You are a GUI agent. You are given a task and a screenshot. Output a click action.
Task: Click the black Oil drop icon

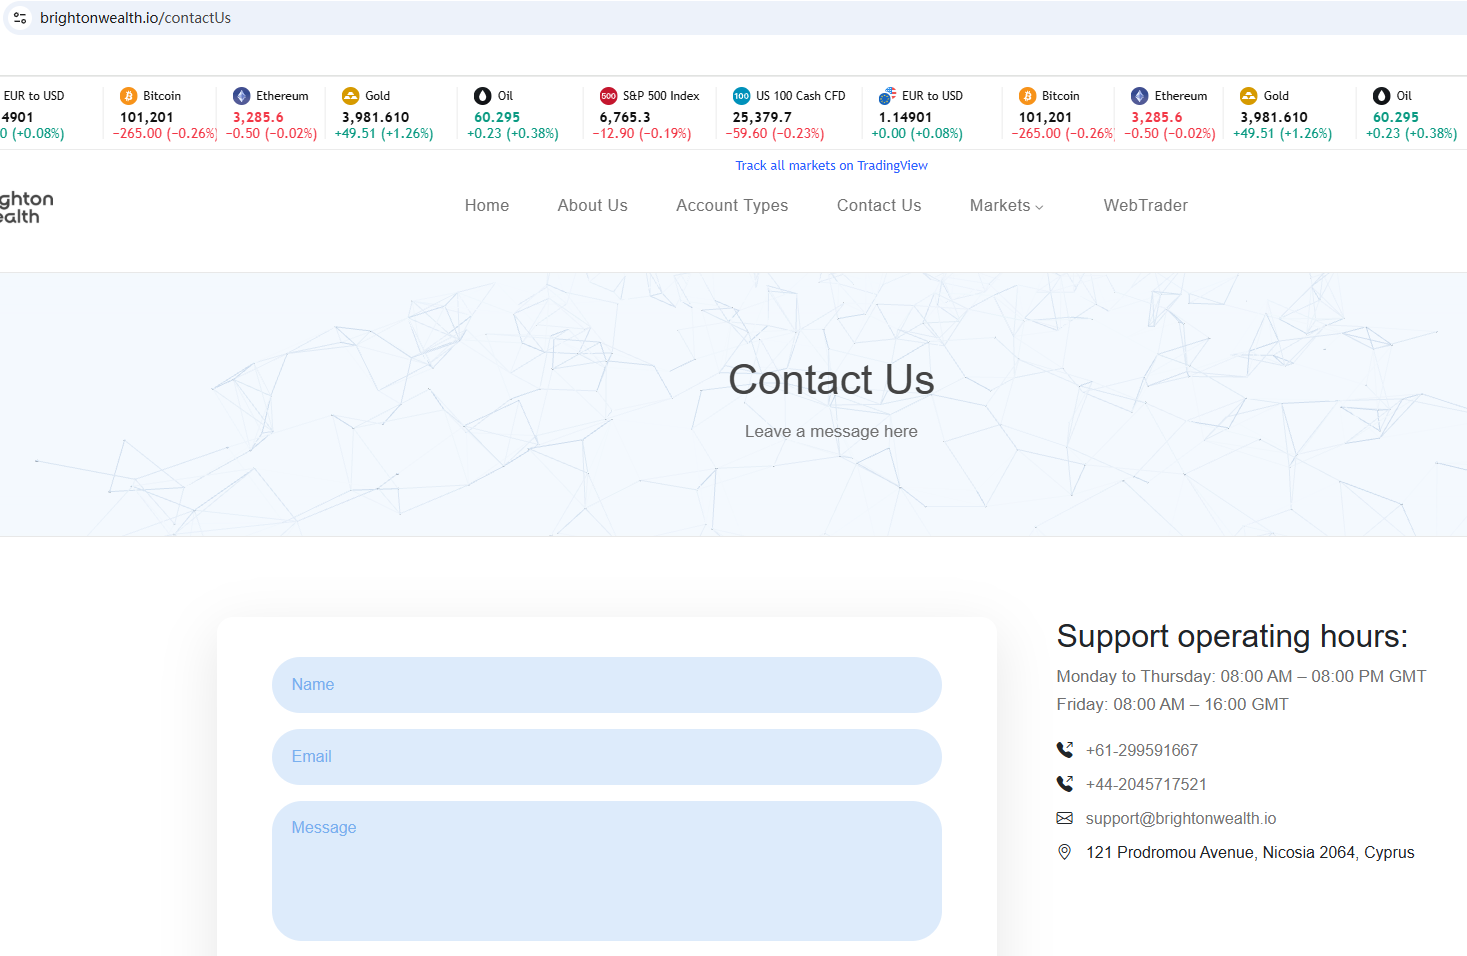coord(482,96)
